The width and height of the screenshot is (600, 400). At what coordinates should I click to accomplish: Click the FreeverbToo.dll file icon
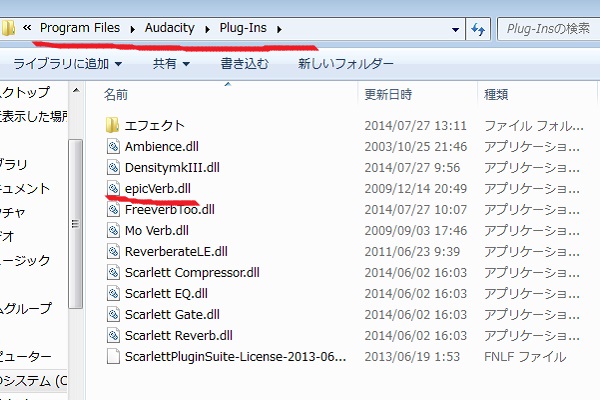tap(113, 209)
